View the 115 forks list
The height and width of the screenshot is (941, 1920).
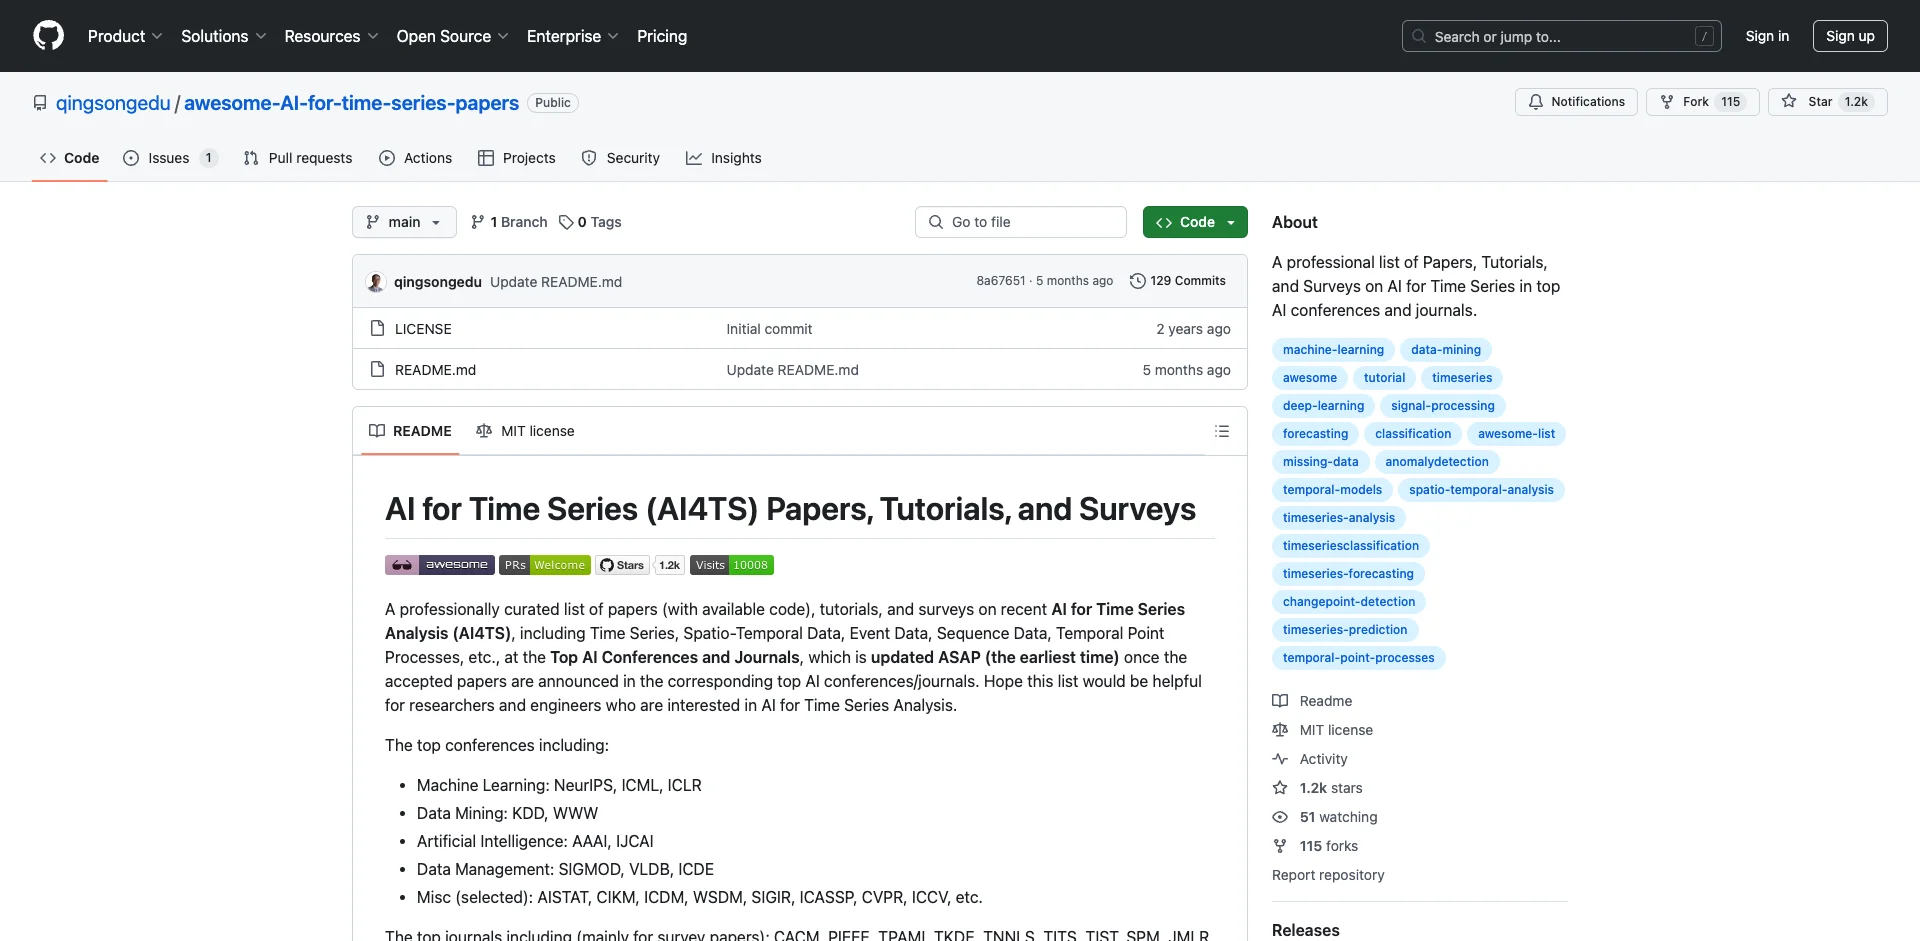[1315, 846]
